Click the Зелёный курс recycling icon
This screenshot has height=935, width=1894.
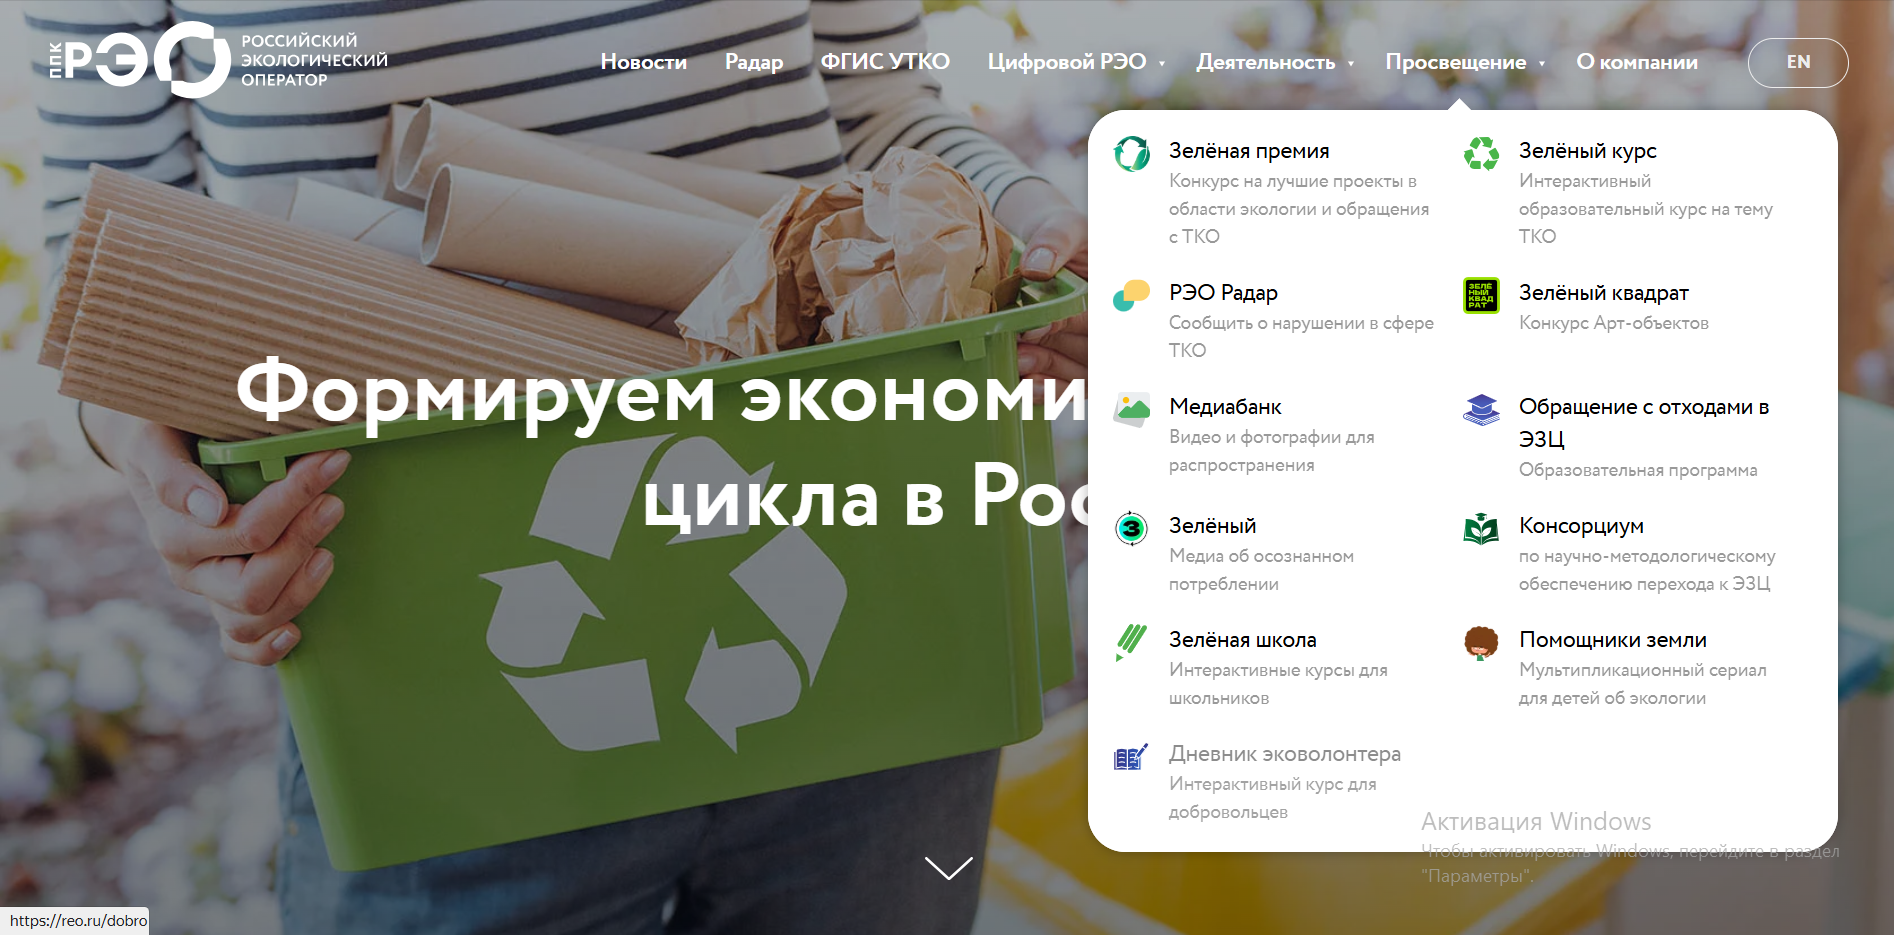tap(1481, 154)
